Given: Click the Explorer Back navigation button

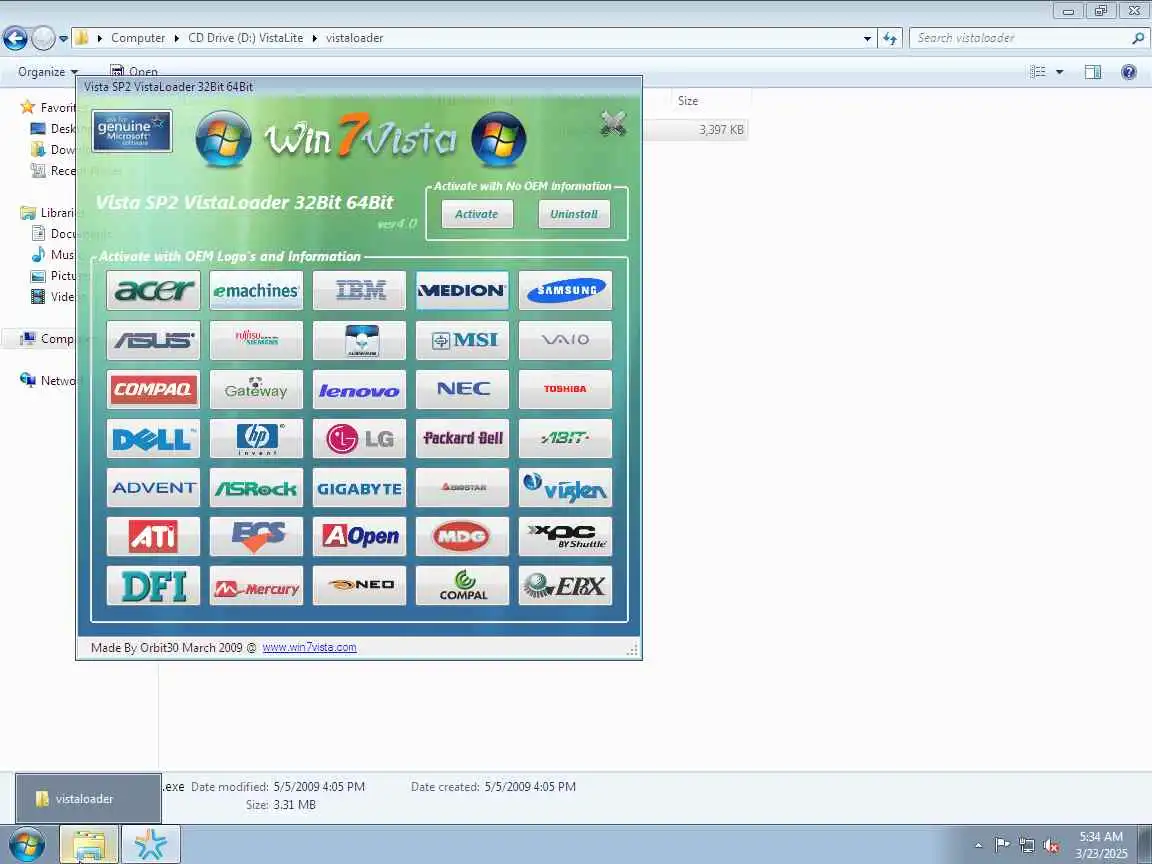Looking at the screenshot, I should tap(15, 38).
